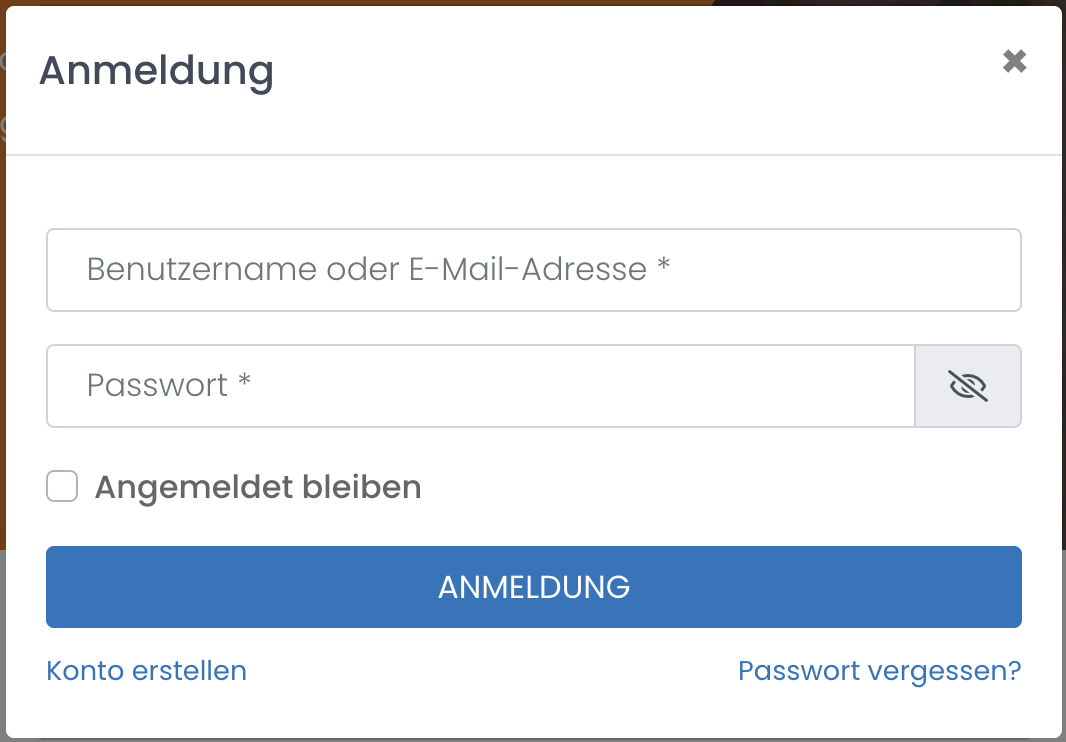1066x742 pixels.
Task: Enable the "Angemeldet bleiben" checkbox
Action: coord(62,487)
